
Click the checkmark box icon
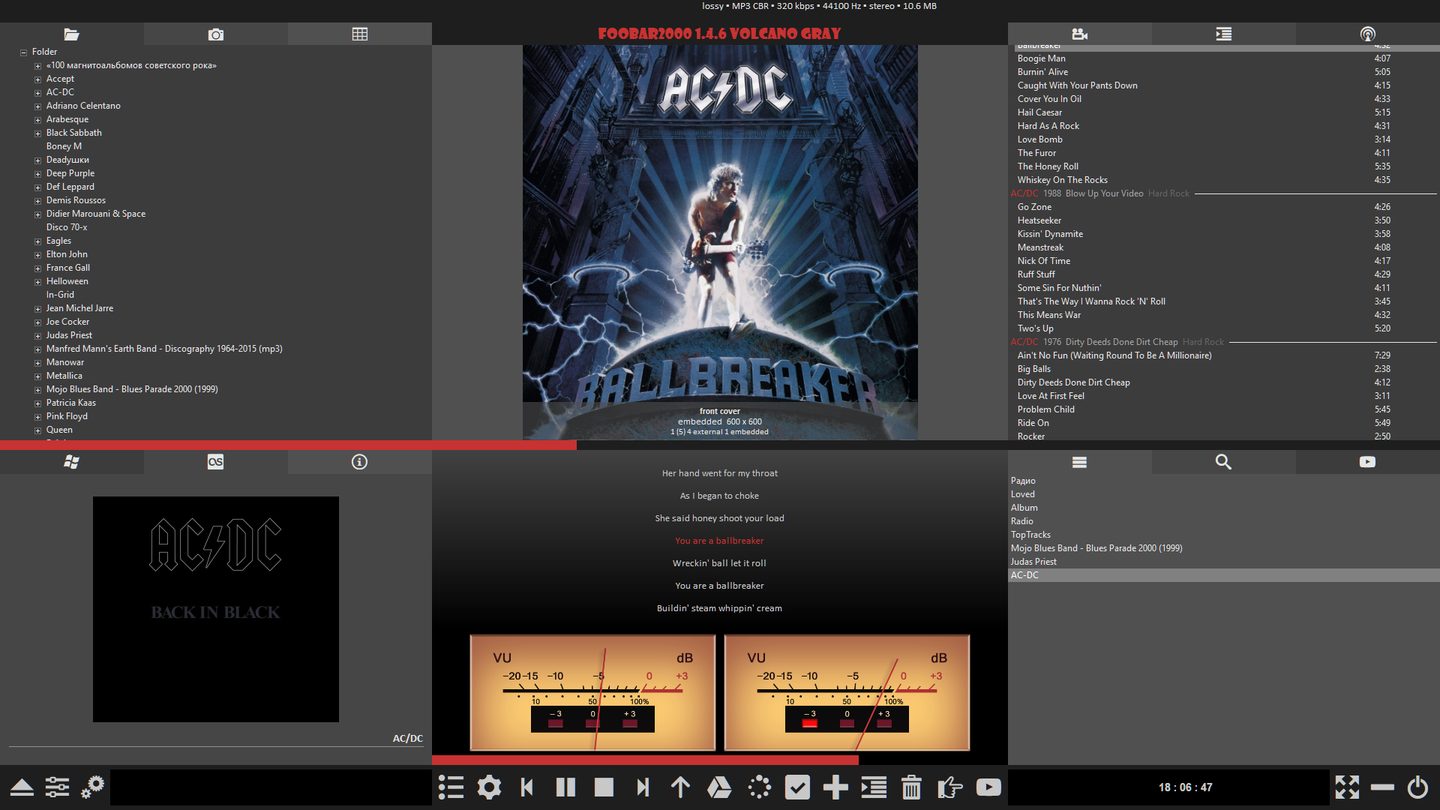[x=797, y=788]
